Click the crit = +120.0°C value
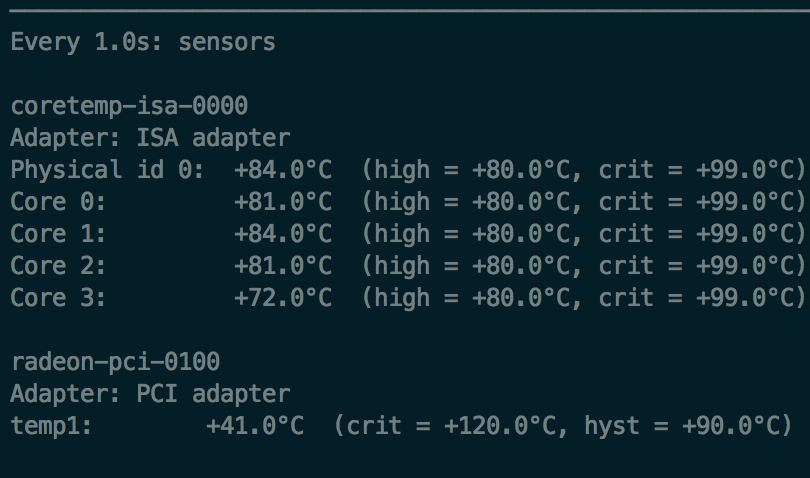The width and height of the screenshot is (810, 478). pos(453,426)
